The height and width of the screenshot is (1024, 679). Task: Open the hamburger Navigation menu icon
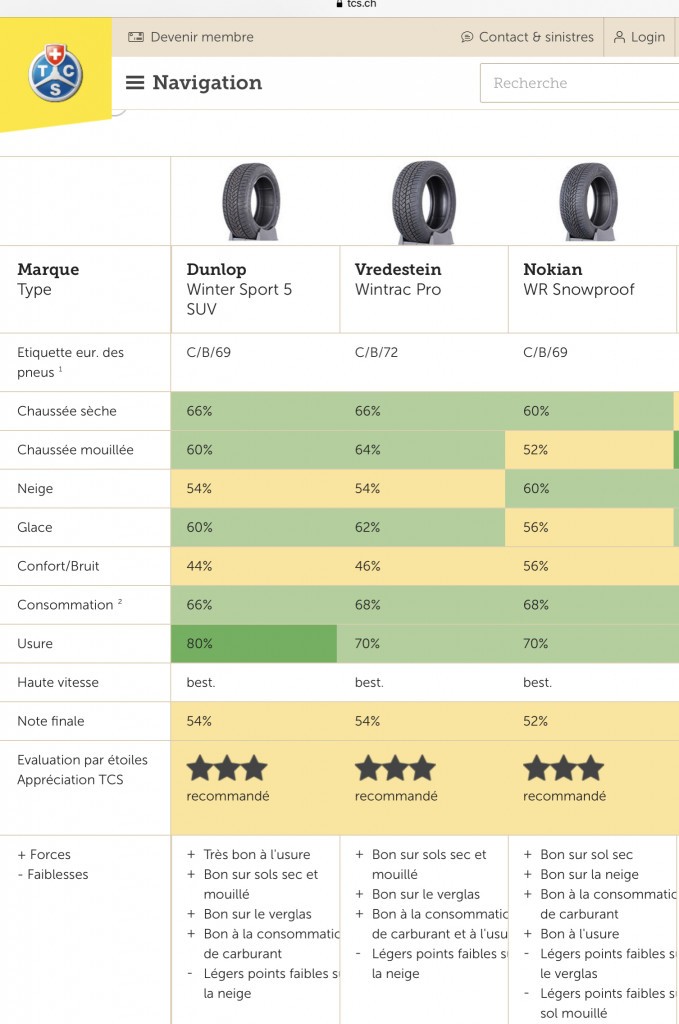(x=134, y=83)
